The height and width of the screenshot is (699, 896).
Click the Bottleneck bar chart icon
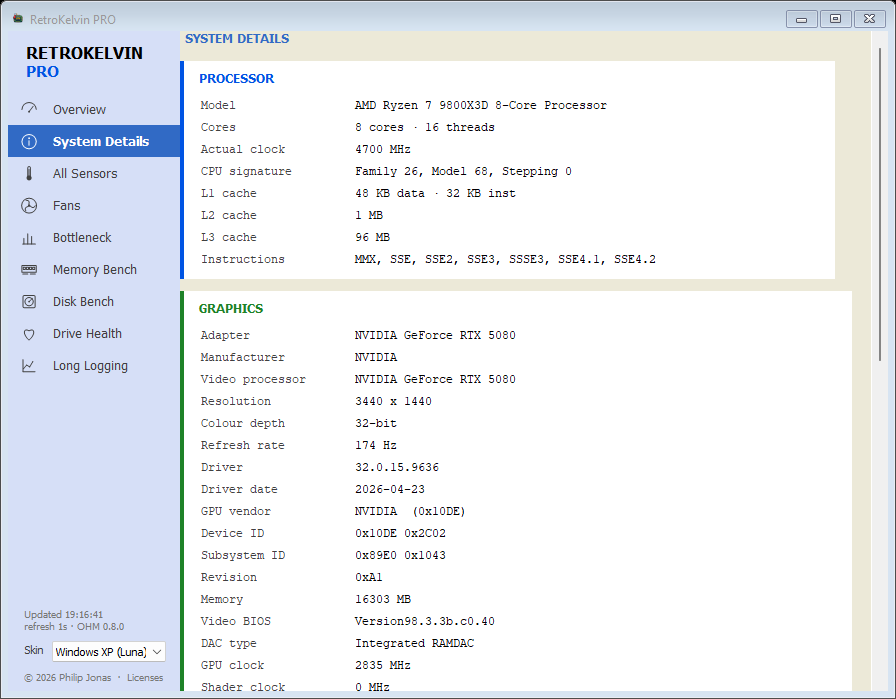[29, 238]
